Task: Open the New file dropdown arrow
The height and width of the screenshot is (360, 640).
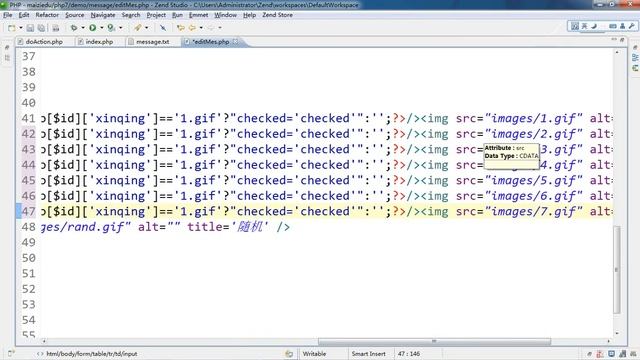Action: coord(20,28)
